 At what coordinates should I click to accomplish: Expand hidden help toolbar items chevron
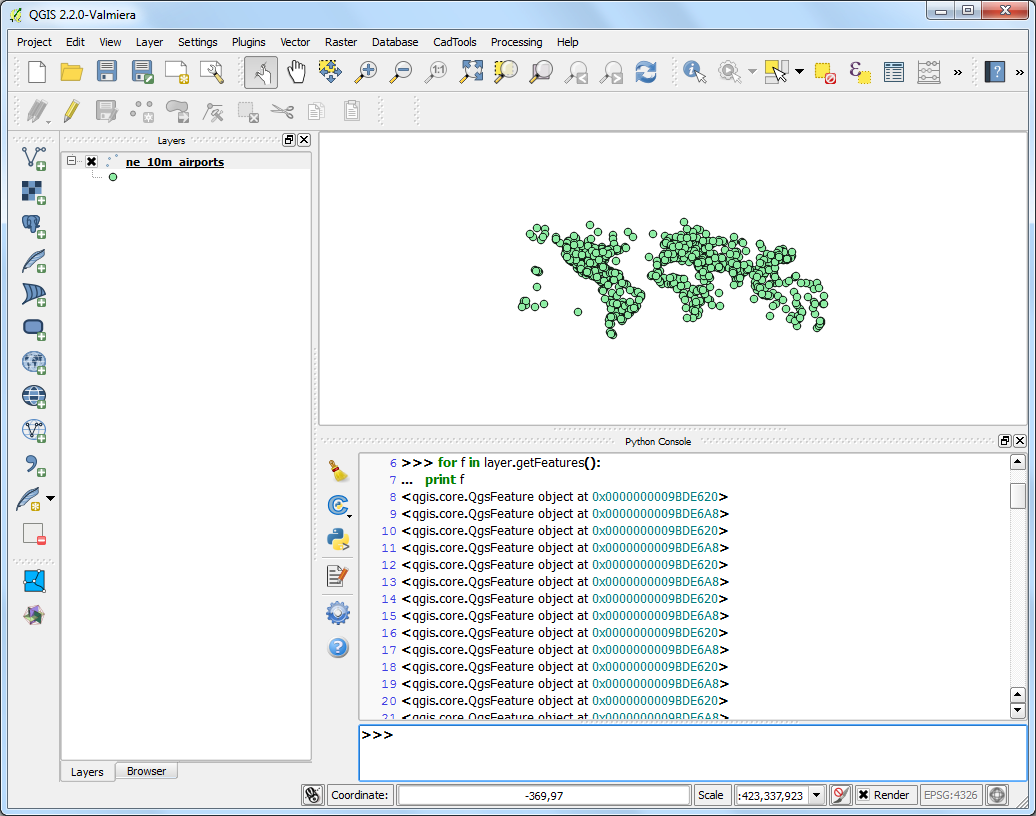[1019, 72]
